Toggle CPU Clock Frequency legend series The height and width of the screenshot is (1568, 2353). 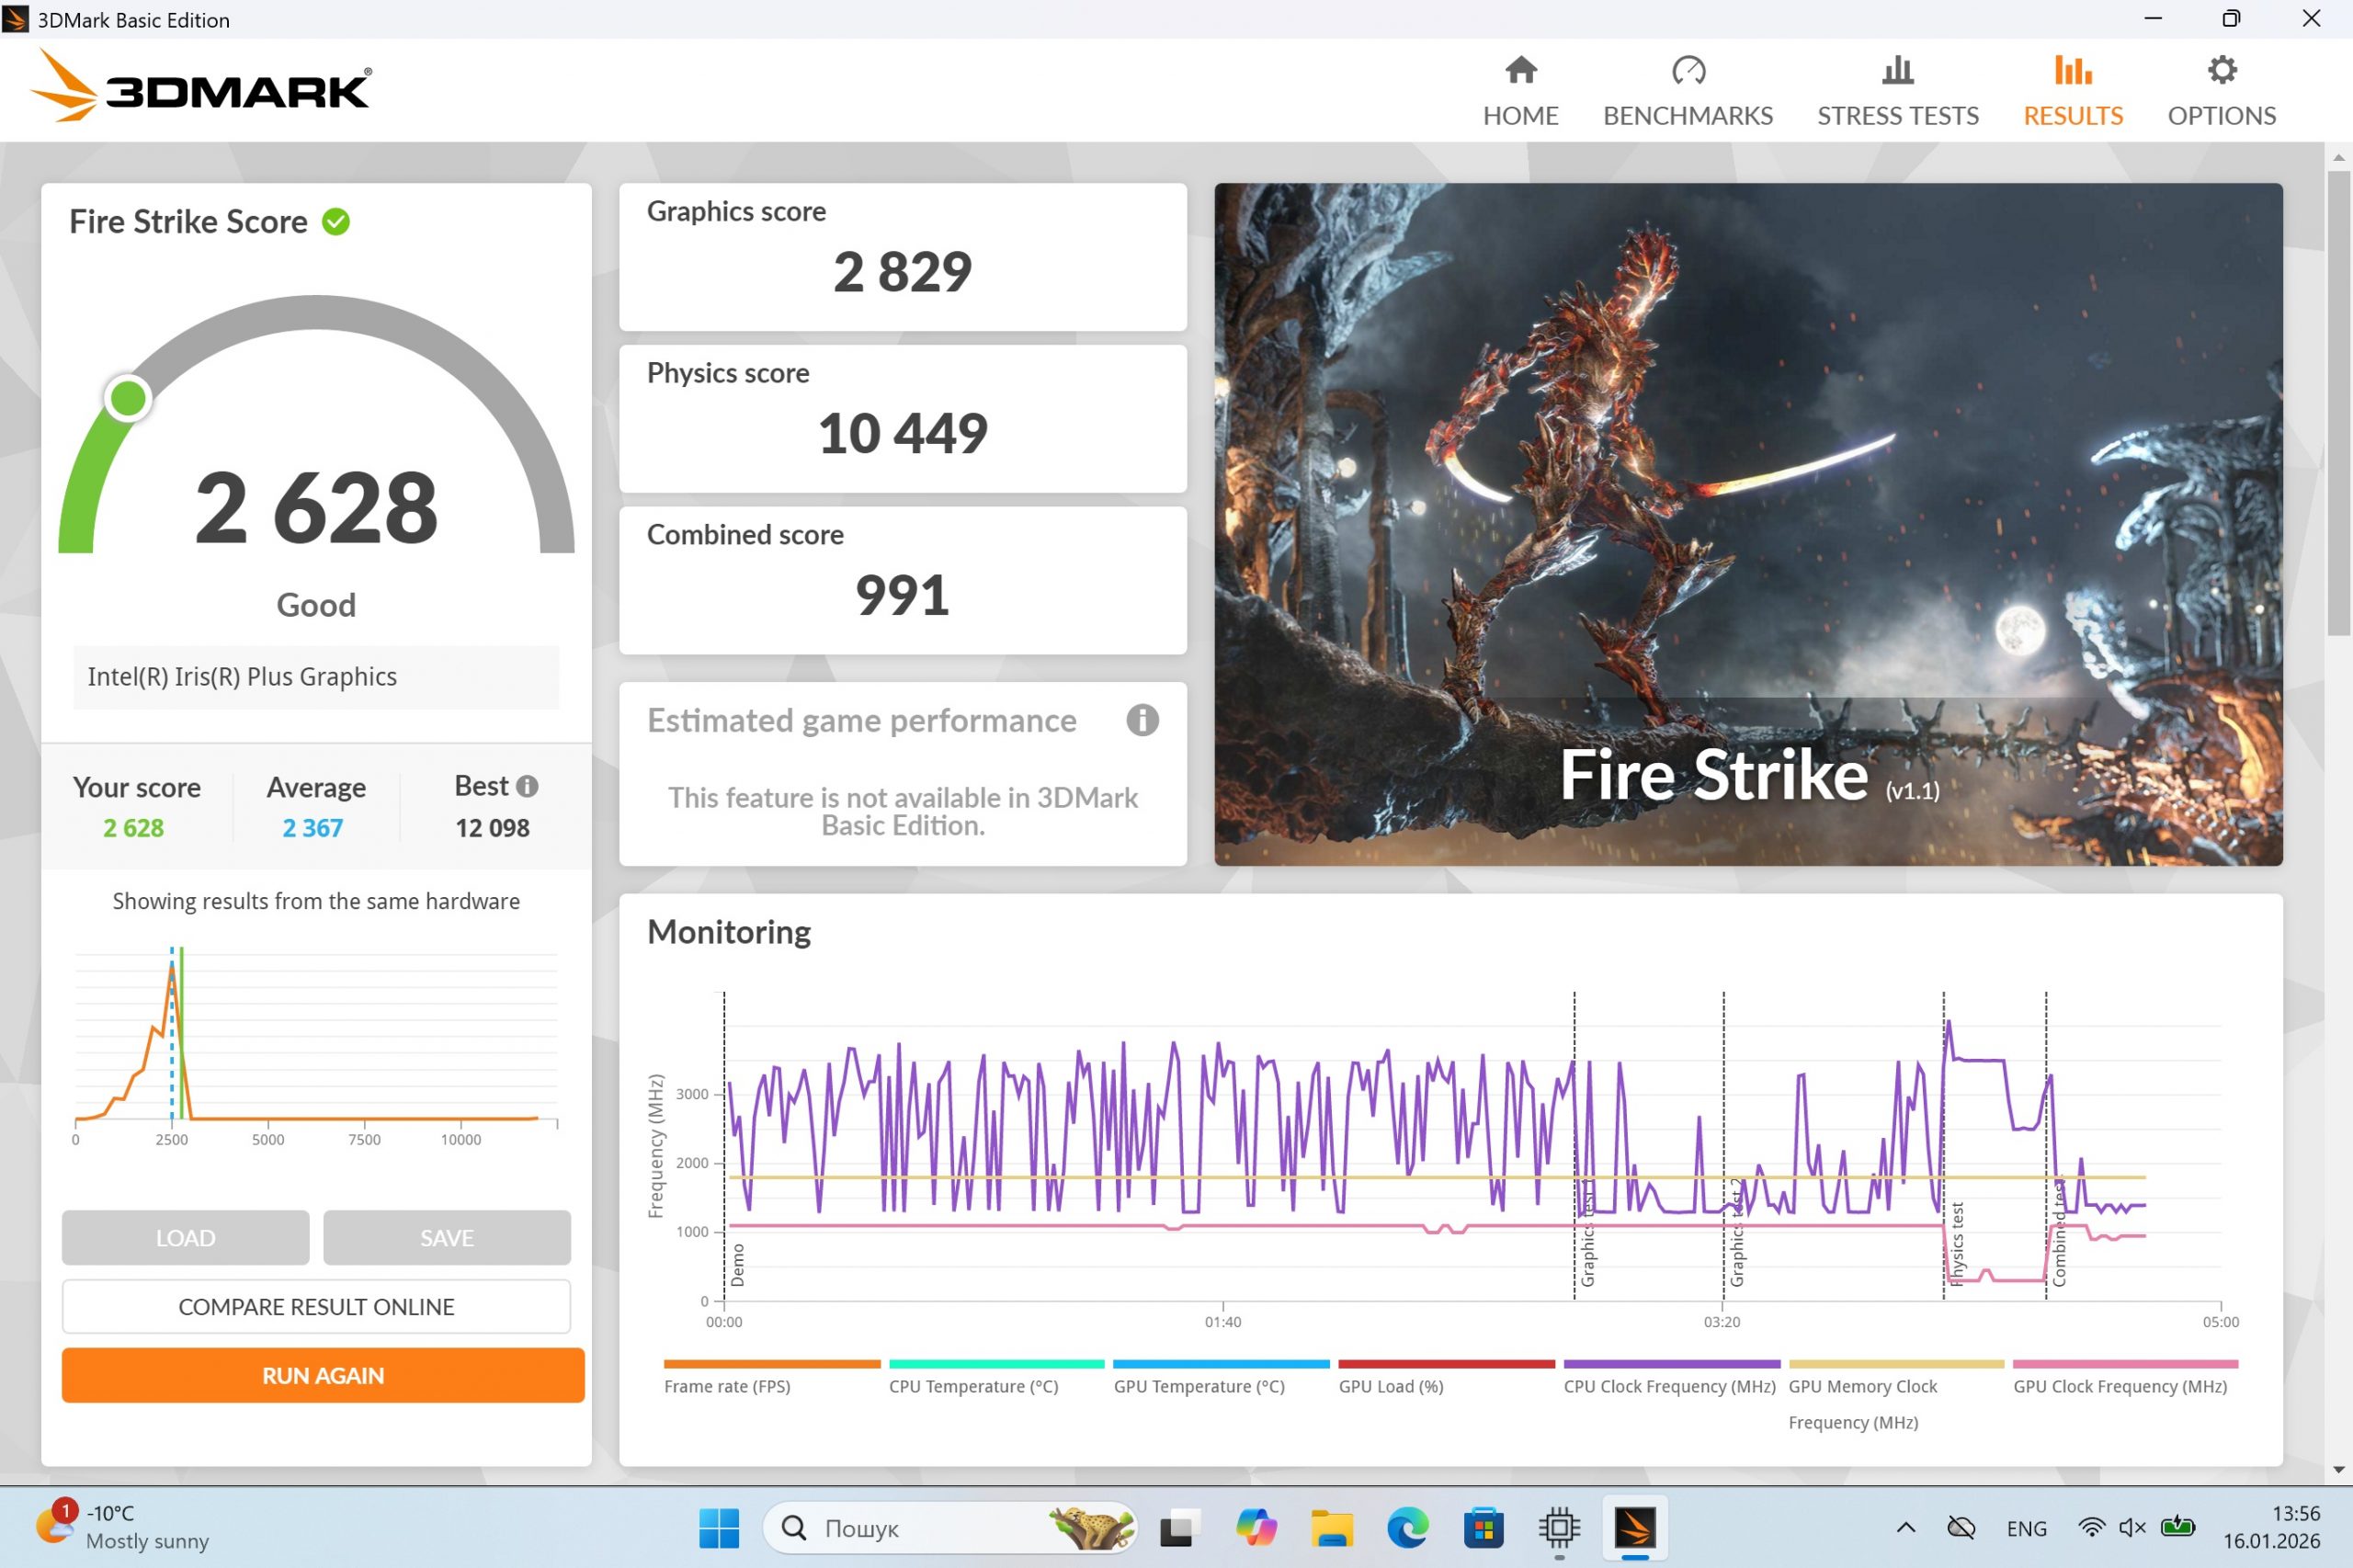coord(1669,1386)
